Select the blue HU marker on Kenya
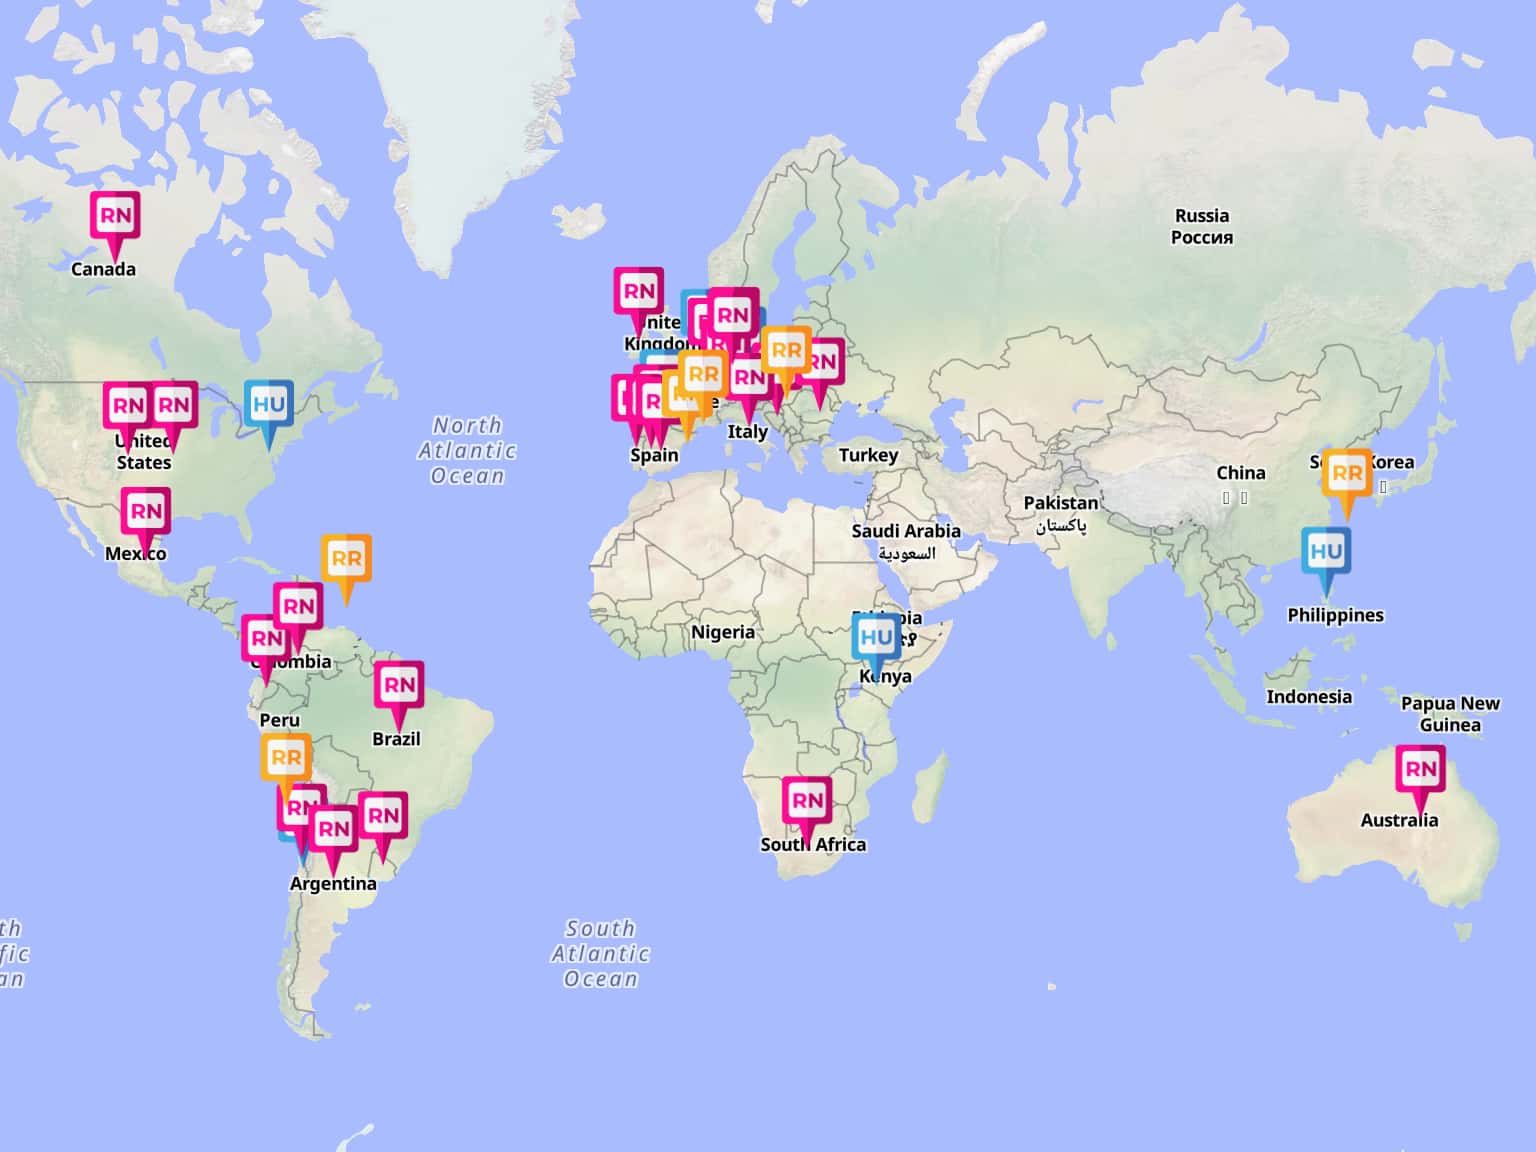Viewport: 1536px width, 1152px height. pyautogui.click(x=876, y=638)
